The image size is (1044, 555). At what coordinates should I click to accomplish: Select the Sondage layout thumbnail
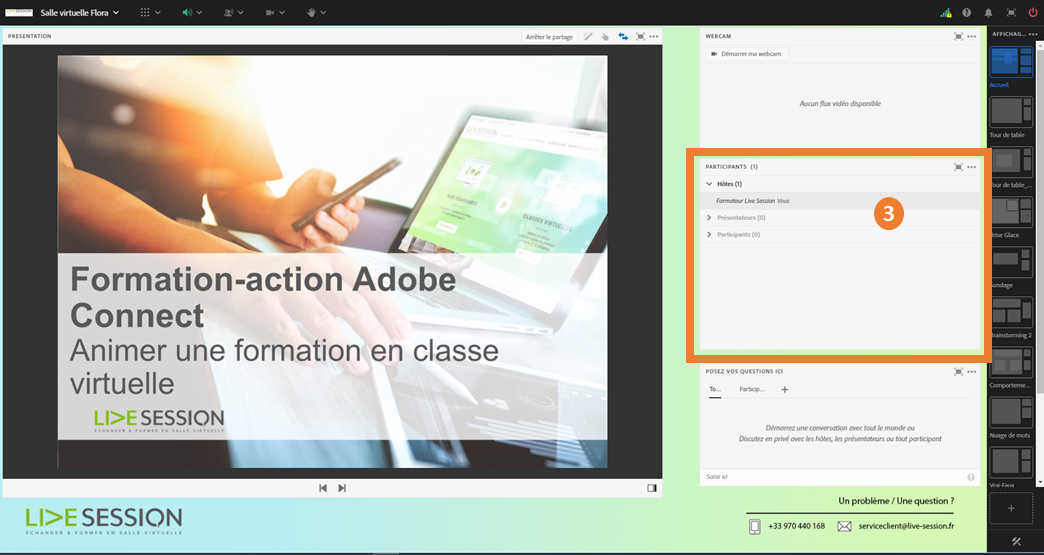(1011, 262)
